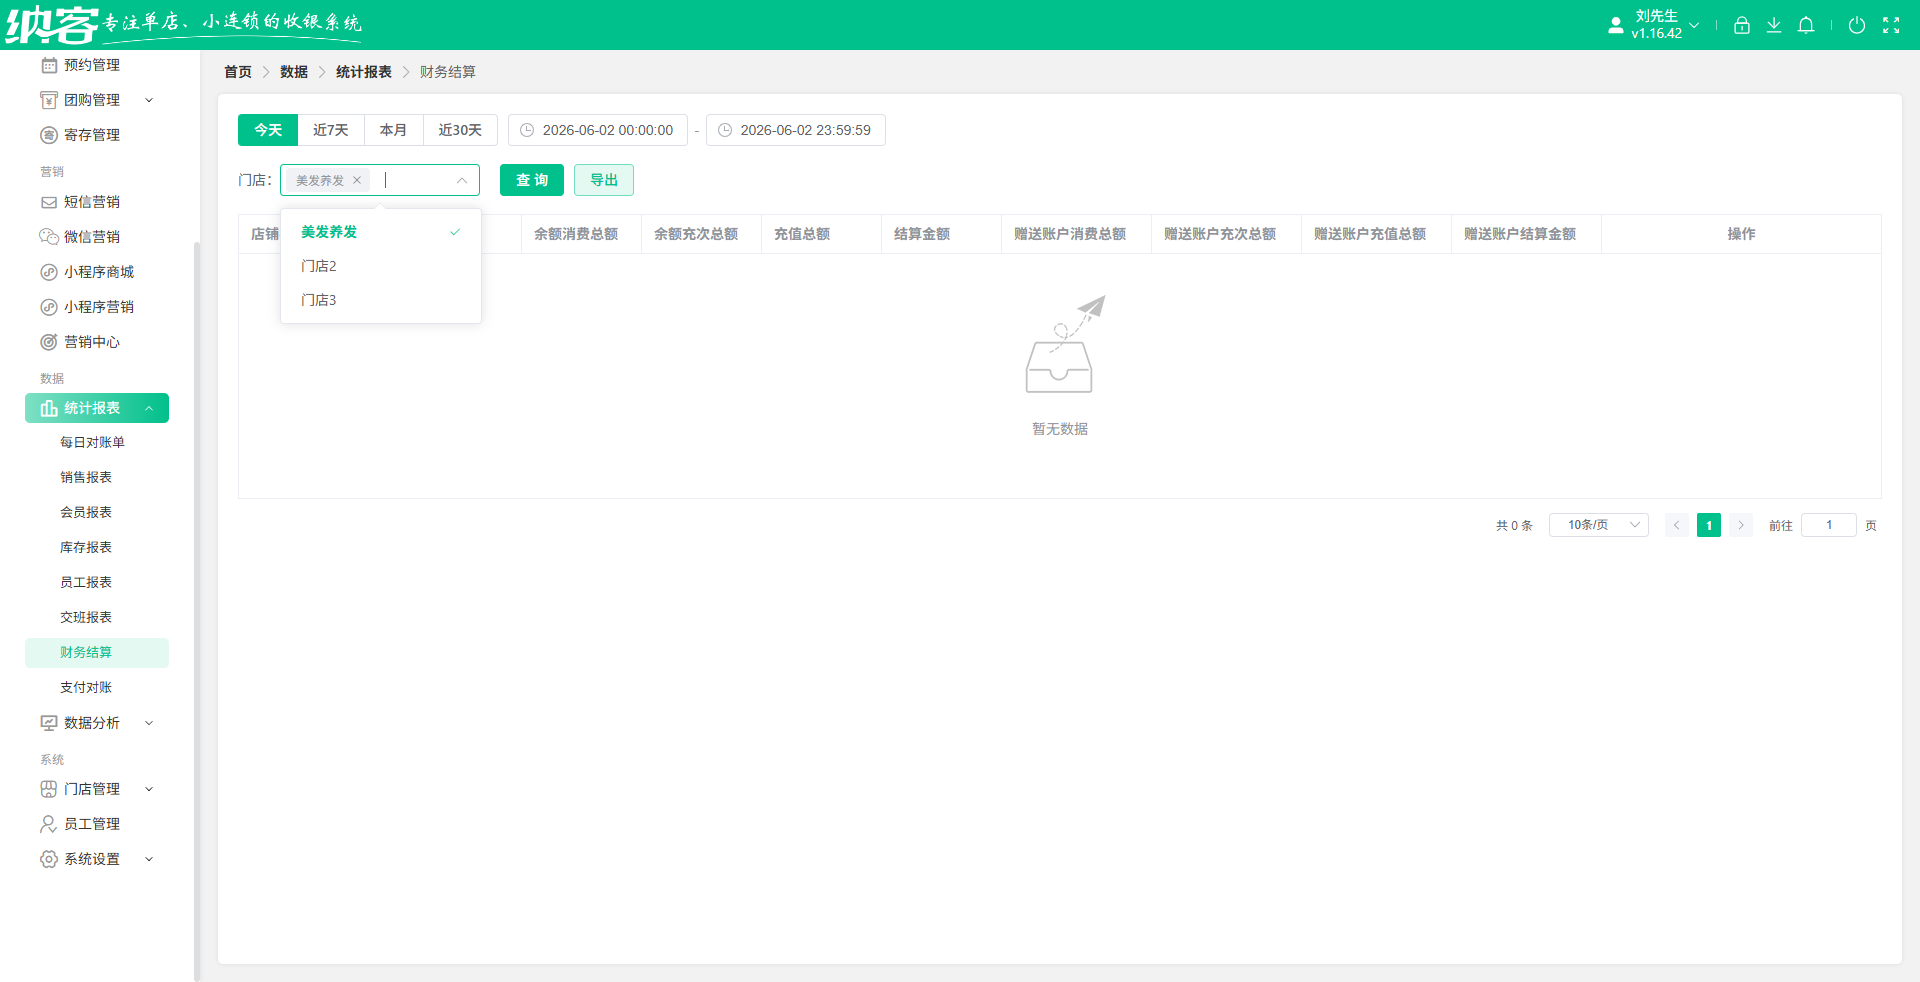Click the clock icon in start date field

527,130
